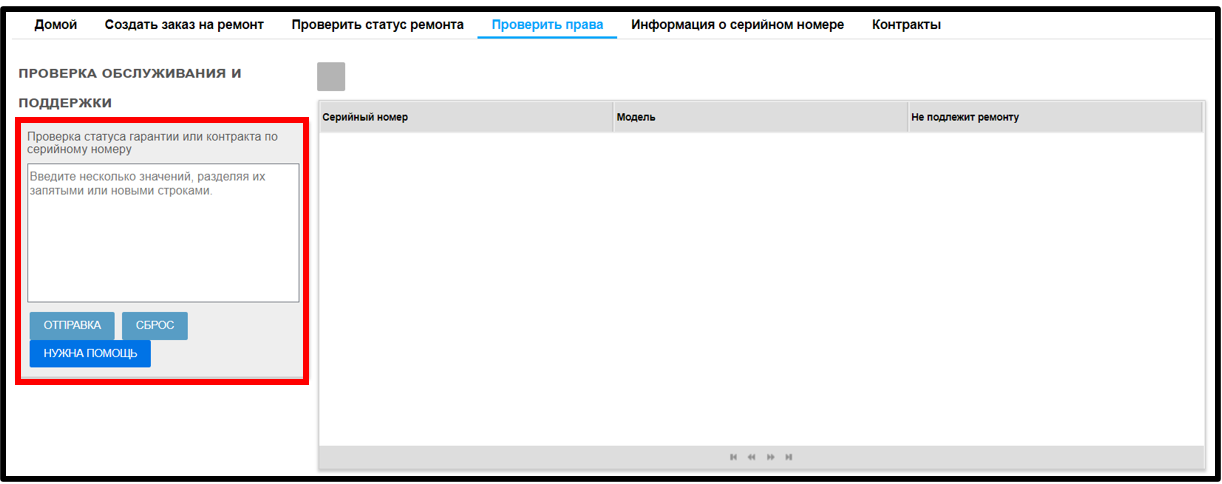
Task: Go to Создать заказ на ремонт tab
Action: point(184,24)
